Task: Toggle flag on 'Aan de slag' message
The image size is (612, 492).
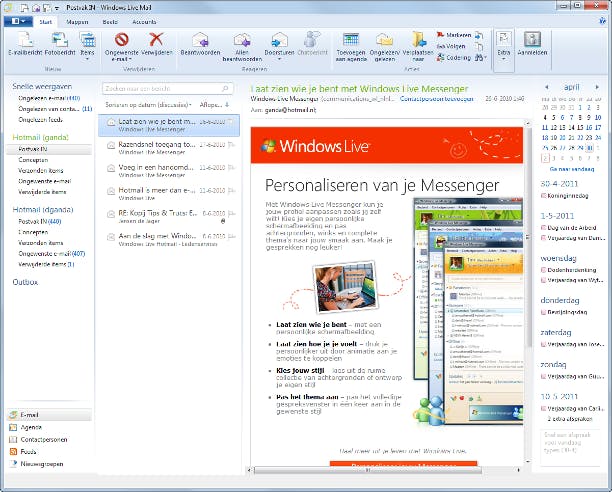Action: pyautogui.click(x=232, y=236)
